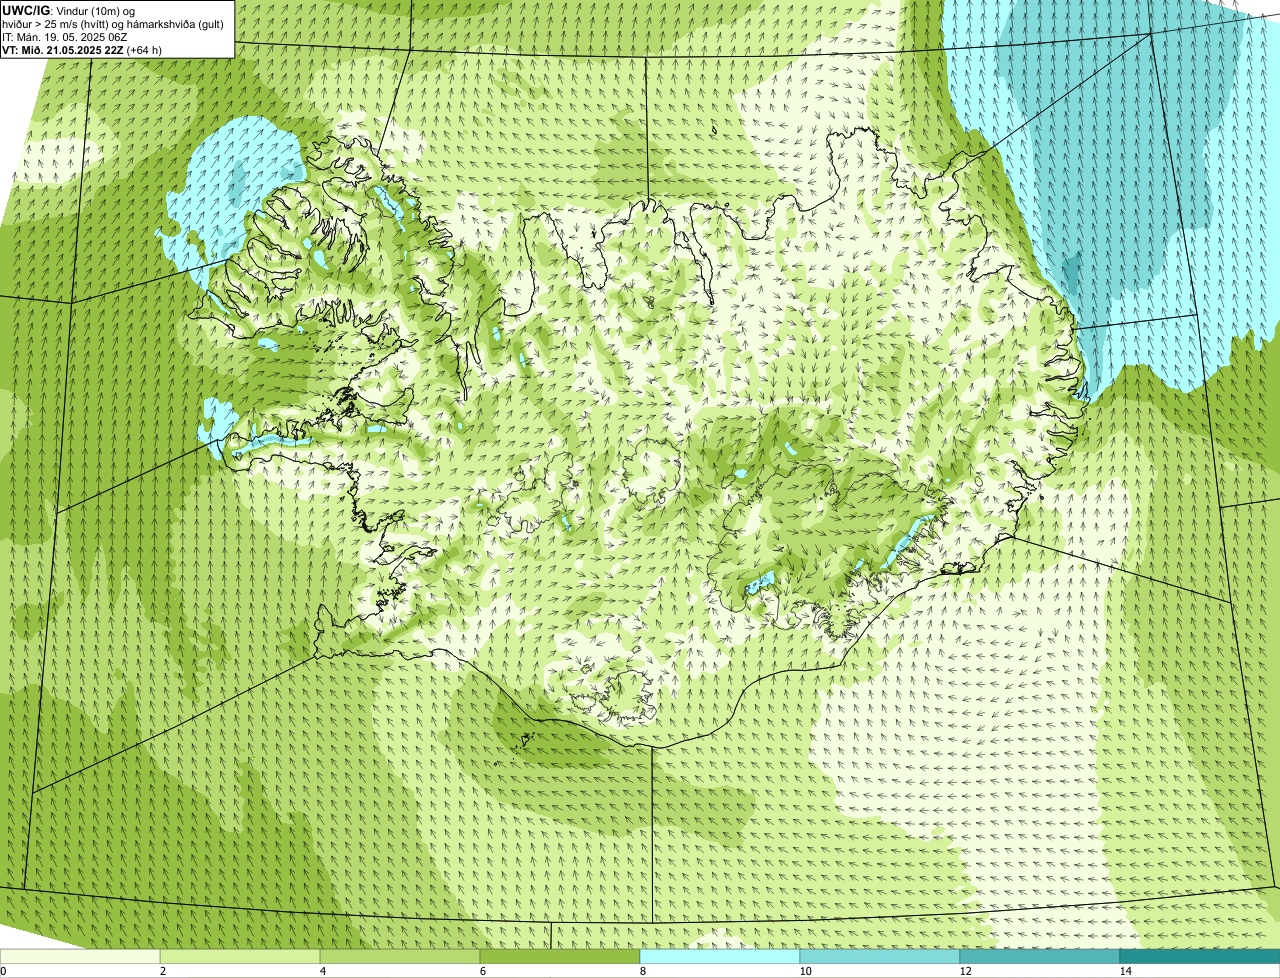Click the light cyan 8–10 m/s legend swatch
1280x978 pixels.
(720, 956)
